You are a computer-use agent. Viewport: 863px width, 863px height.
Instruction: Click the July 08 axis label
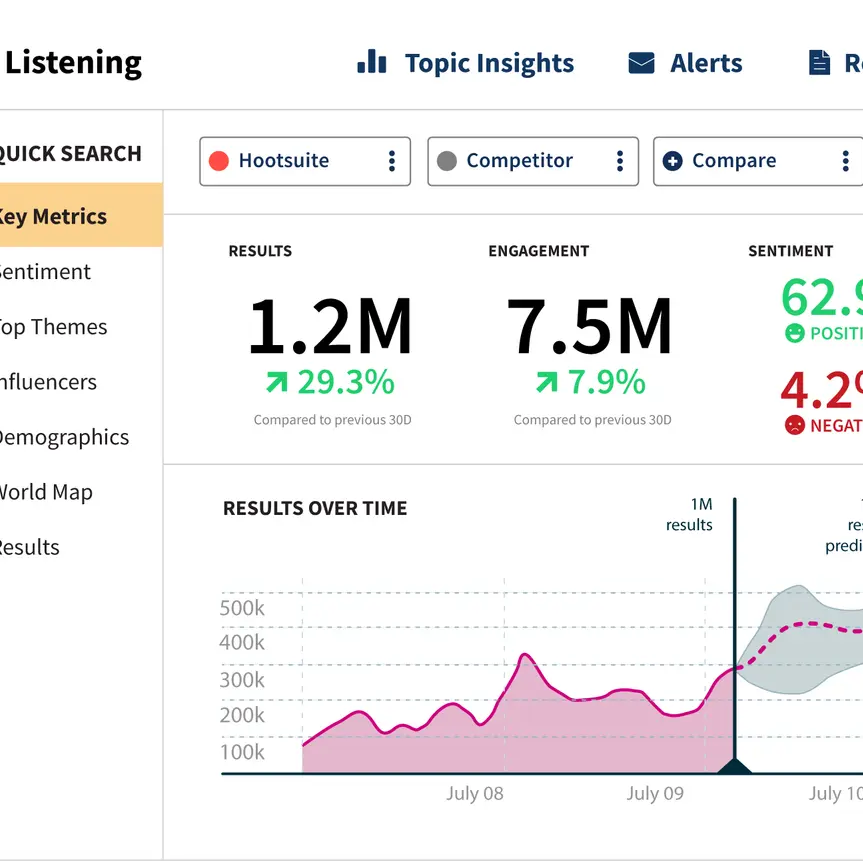coord(474,793)
